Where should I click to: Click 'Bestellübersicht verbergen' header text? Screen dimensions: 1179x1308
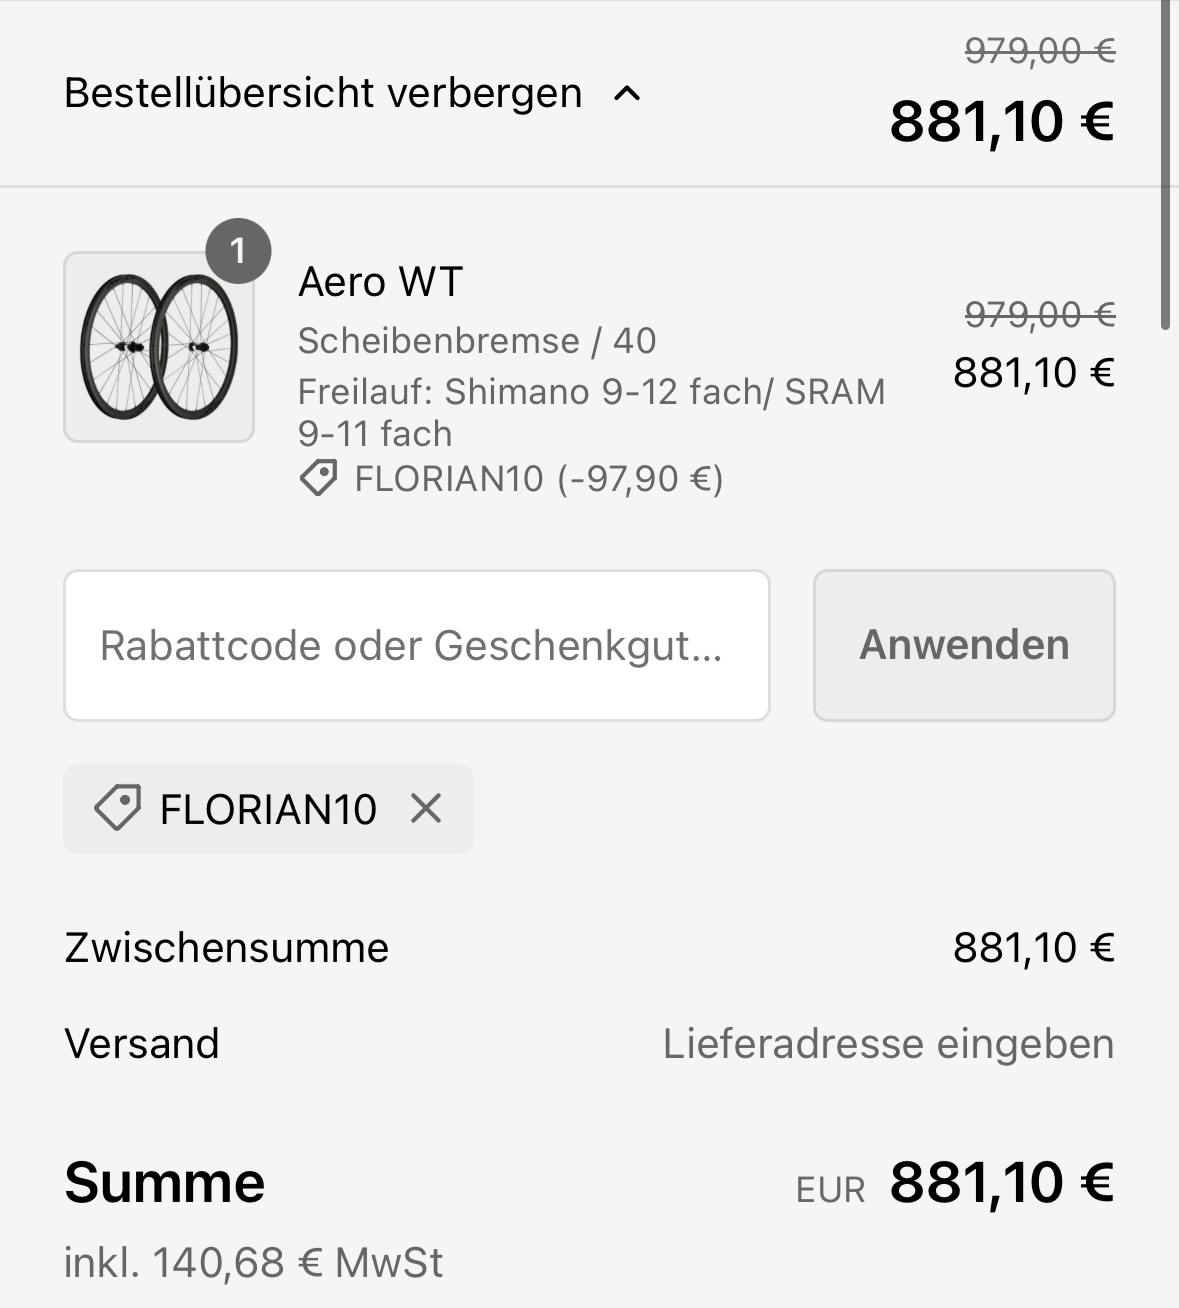pyautogui.click(x=323, y=93)
